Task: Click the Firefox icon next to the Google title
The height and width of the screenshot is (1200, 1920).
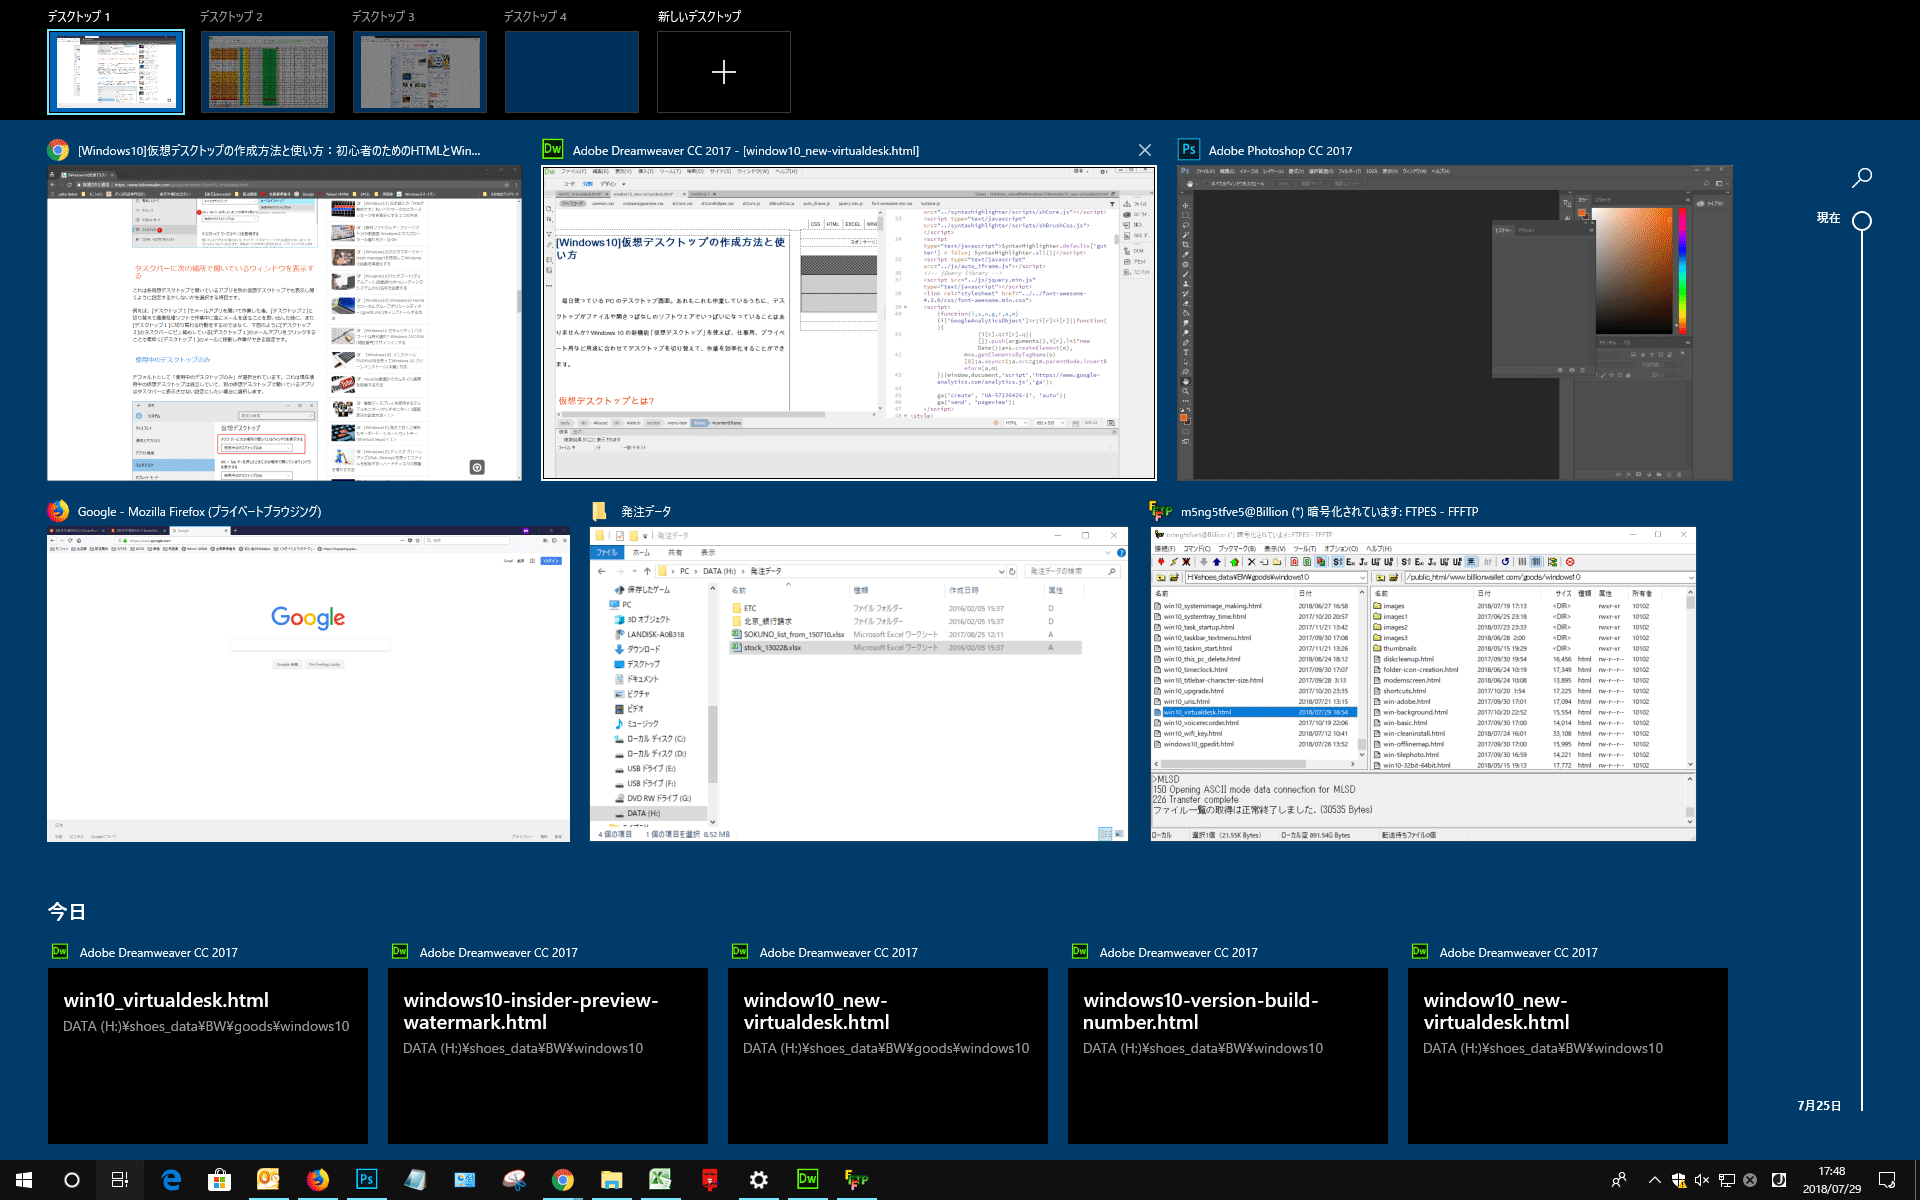Action: tap(58, 511)
